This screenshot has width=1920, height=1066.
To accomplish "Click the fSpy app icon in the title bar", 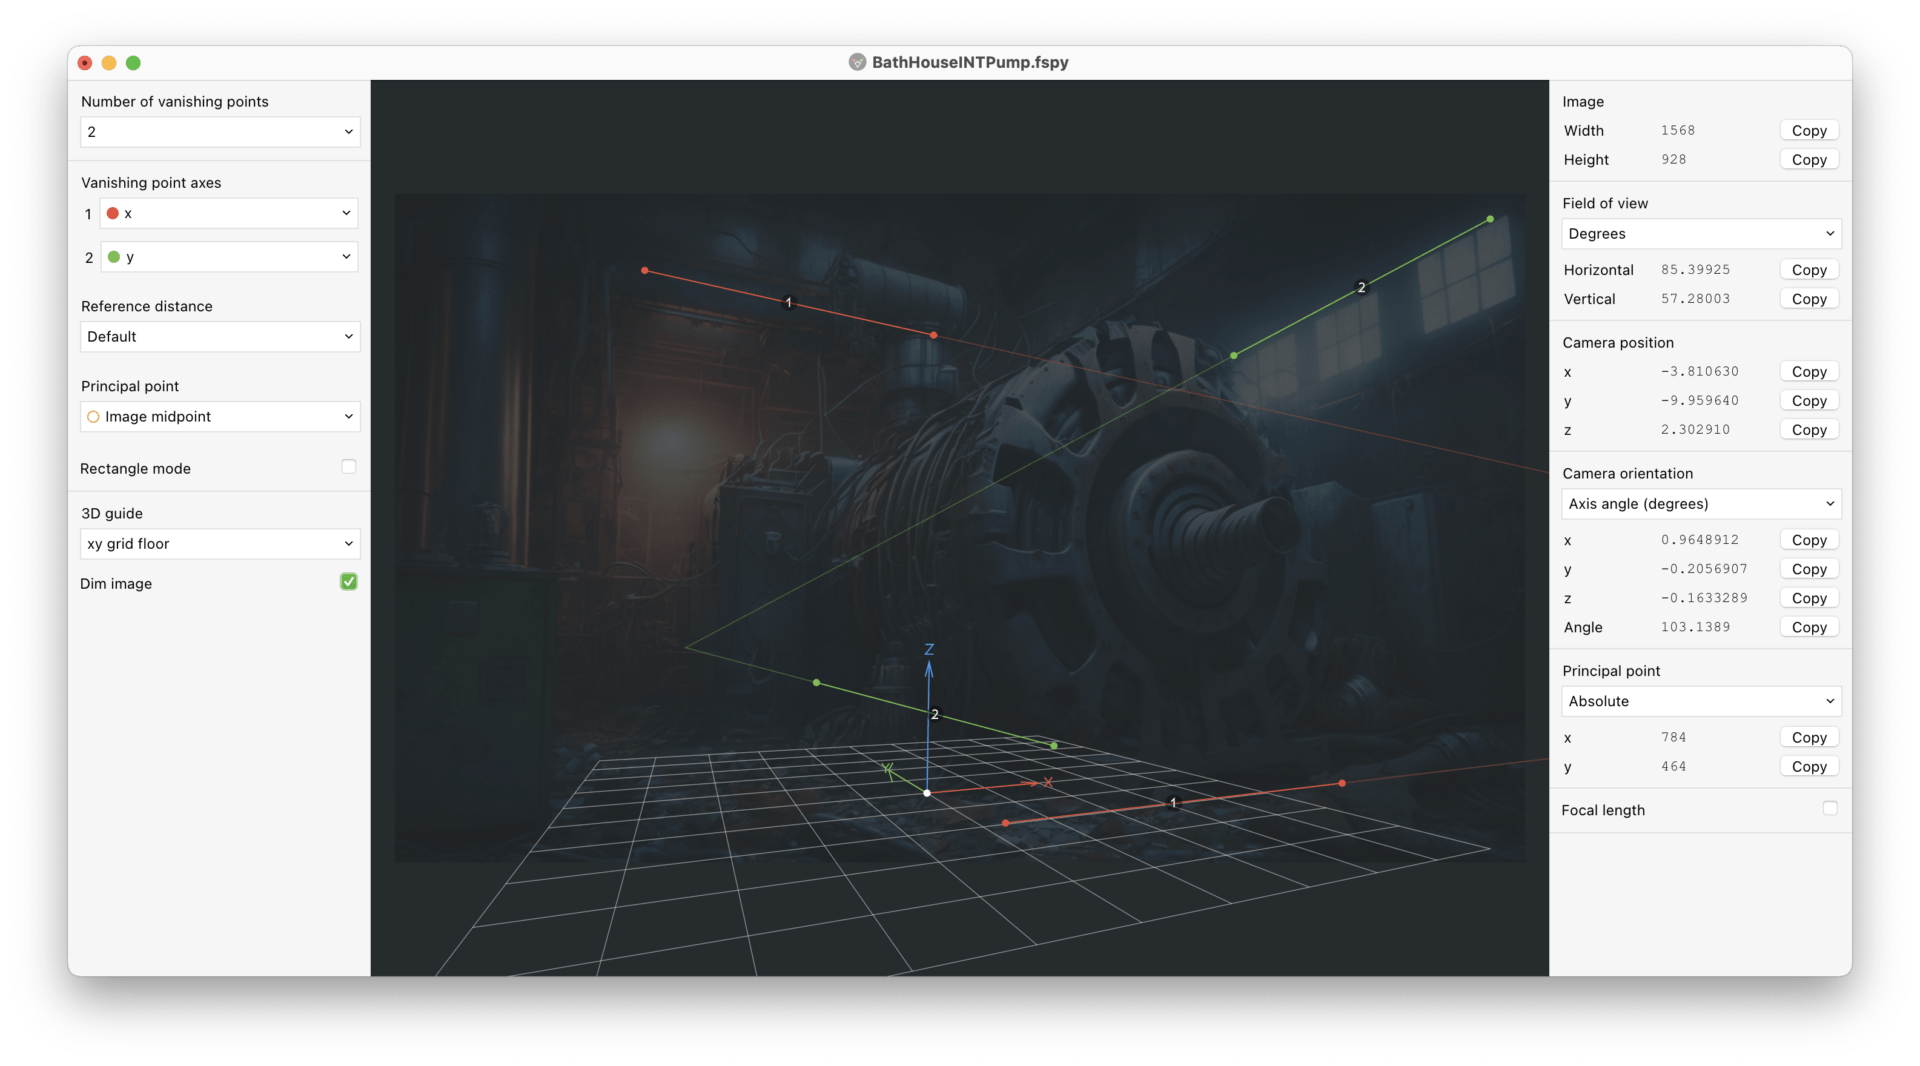I will tap(858, 61).
